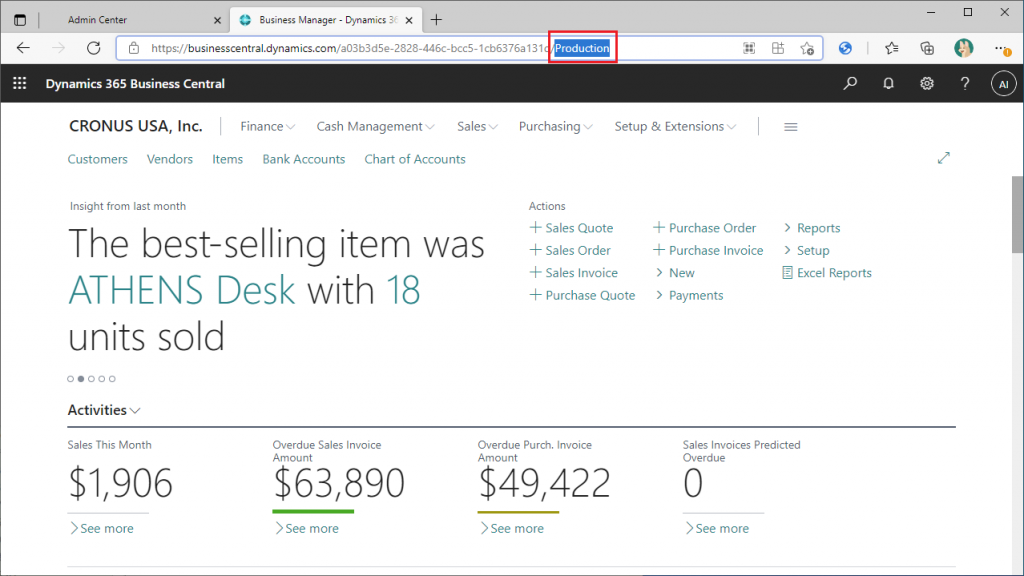The height and width of the screenshot is (576, 1024).
Task: Create a new Purchase Invoice
Action: pyautogui.click(x=708, y=250)
